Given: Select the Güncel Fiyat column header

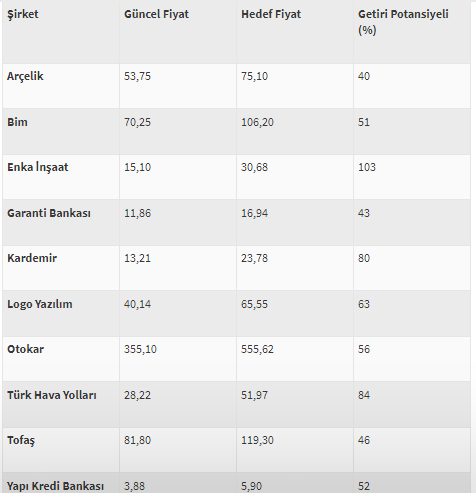Looking at the screenshot, I should coord(156,14).
